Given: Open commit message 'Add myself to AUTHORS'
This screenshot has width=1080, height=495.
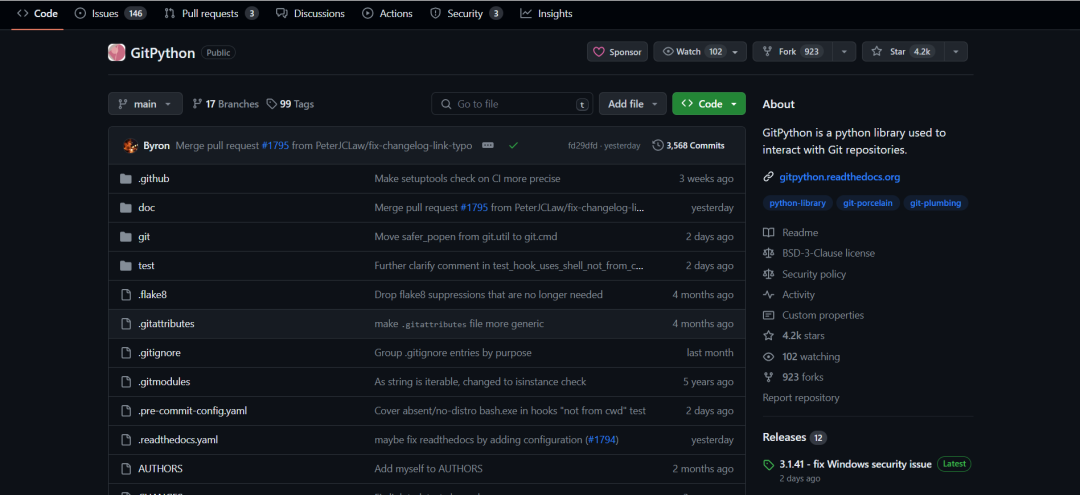Looking at the screenshot, I should tap(428, 469).
